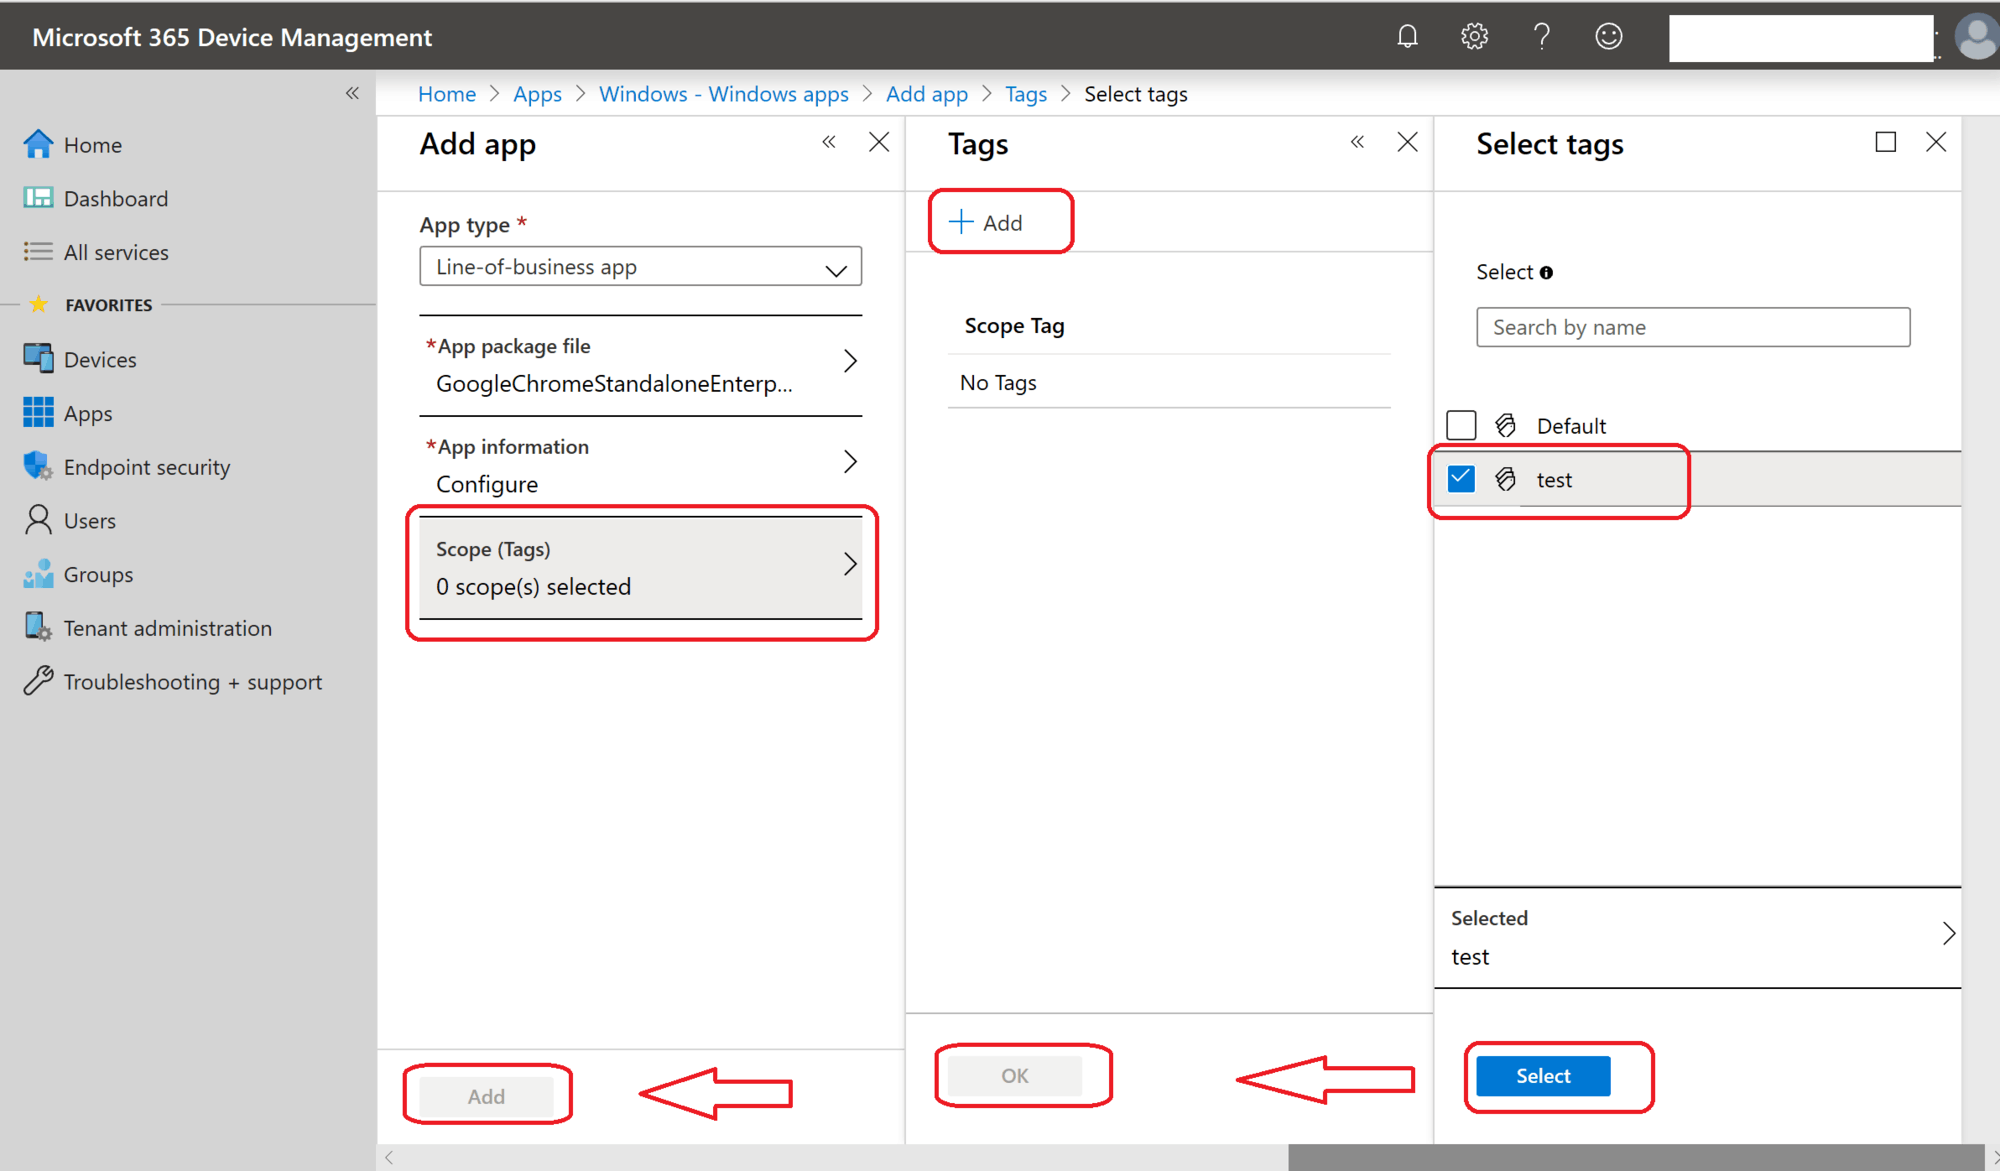This screenshot has height=1171, width=2000.
Task: Open the help question mark icon
Action: pos(1541,37)
